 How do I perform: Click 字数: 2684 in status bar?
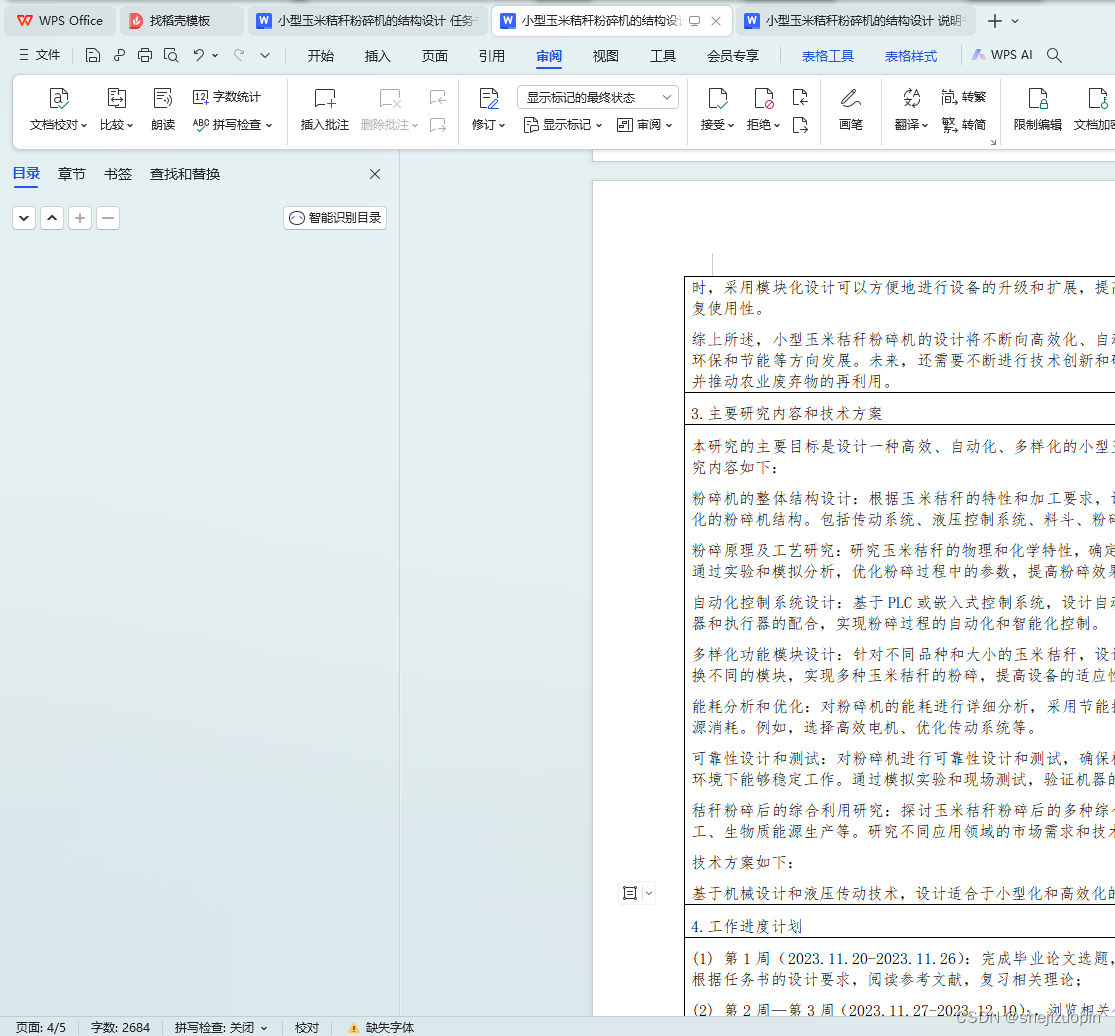click(x=120, y=1027)
